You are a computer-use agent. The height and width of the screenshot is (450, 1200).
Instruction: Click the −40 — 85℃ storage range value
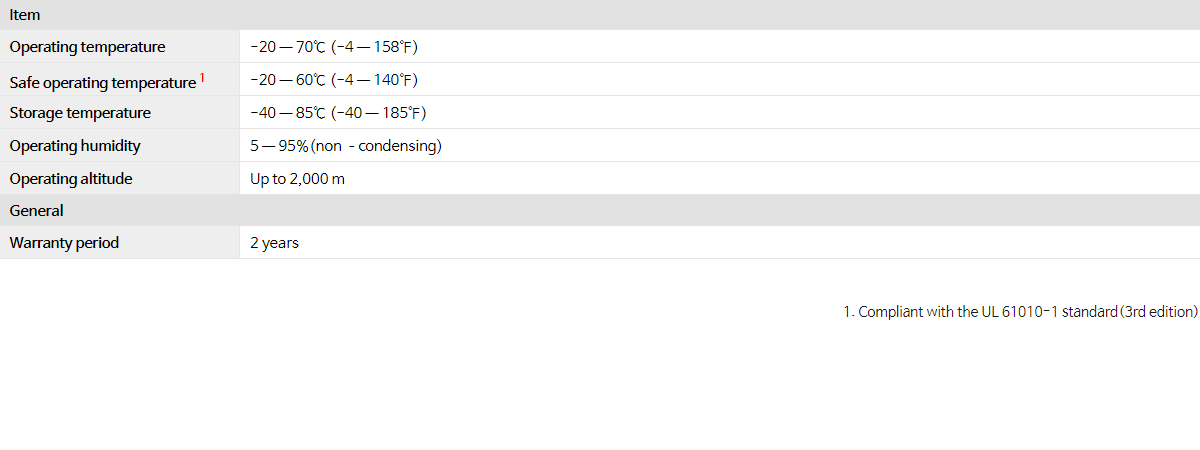click(288, 113)
